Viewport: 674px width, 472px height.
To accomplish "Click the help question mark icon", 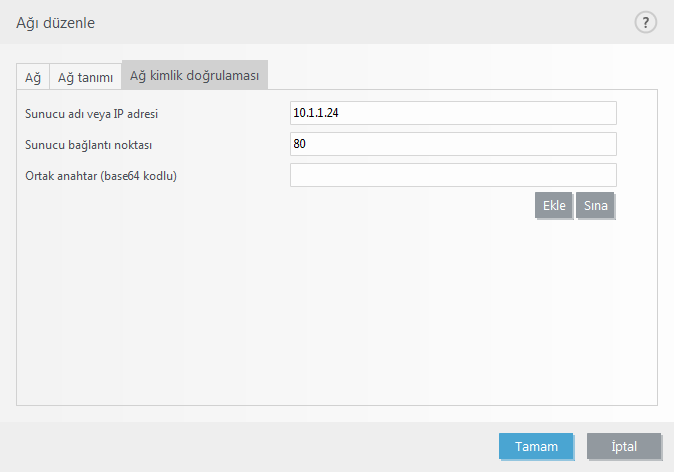I will point(645,22).
